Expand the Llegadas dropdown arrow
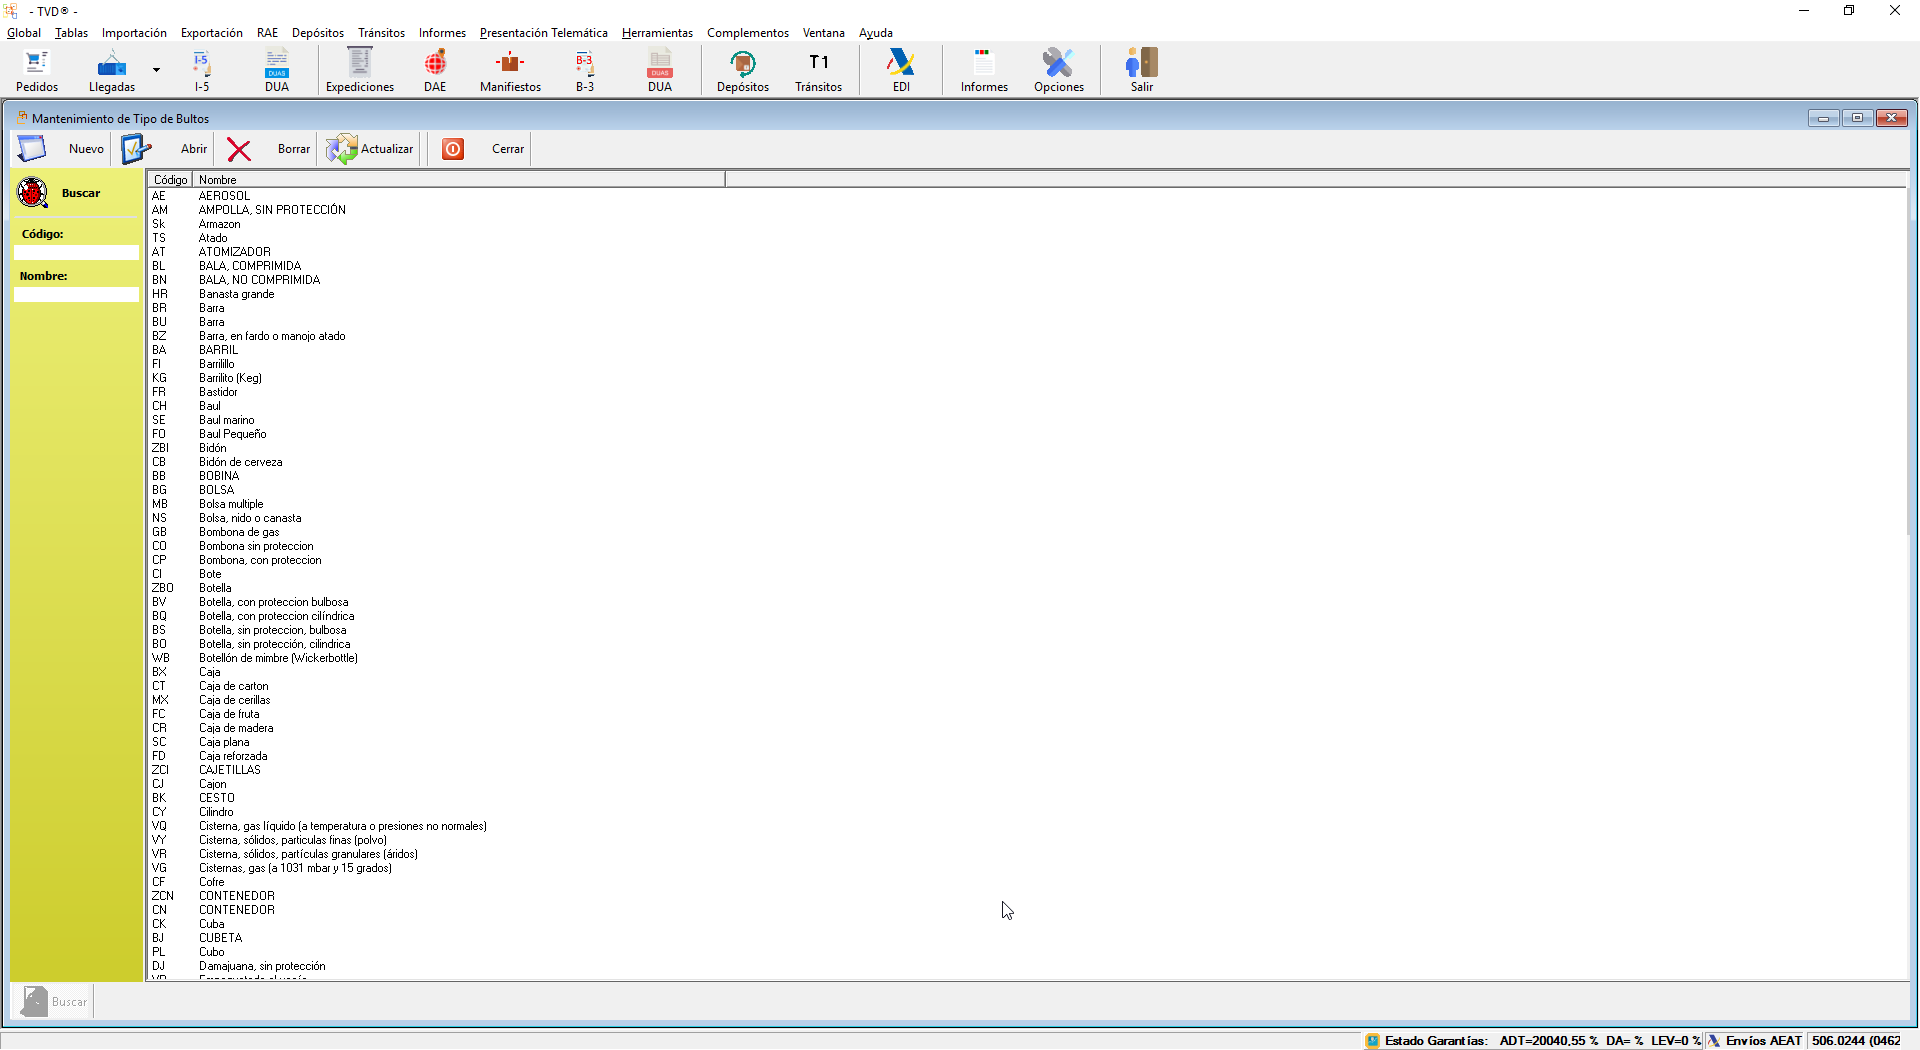This screenshot has height=1050, width=1920. pos(156,70)
